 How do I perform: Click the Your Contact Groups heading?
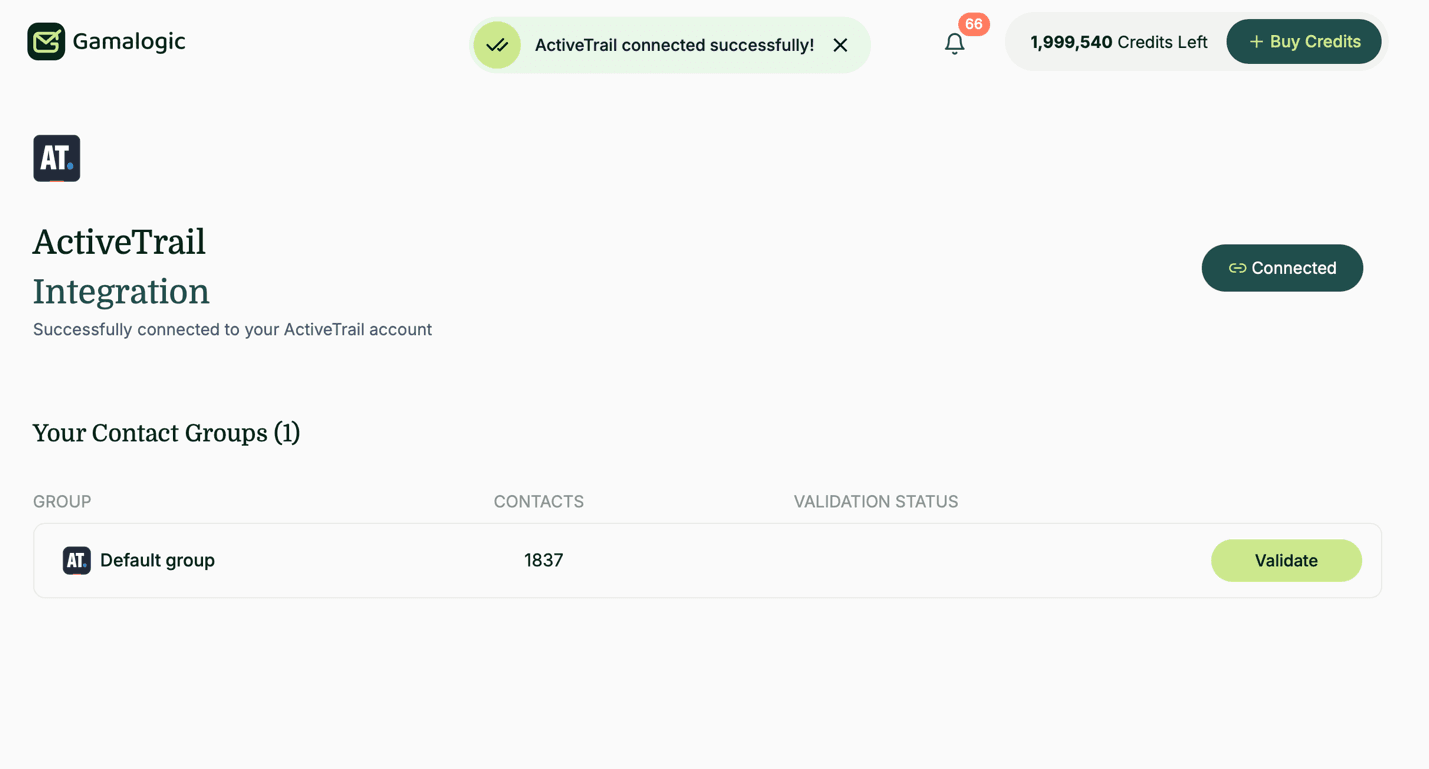(166, 432)
